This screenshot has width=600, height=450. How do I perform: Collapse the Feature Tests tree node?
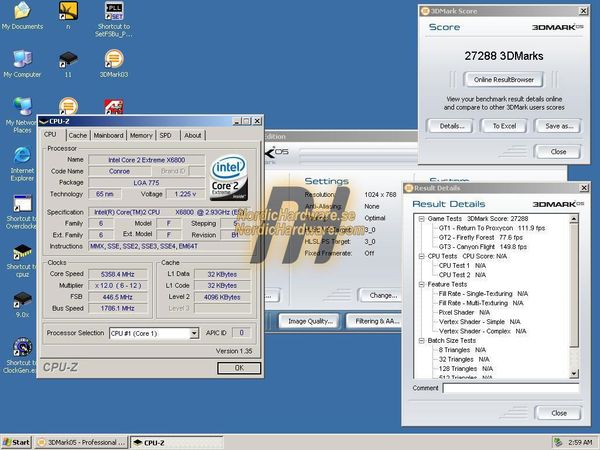tap(420, 283)
